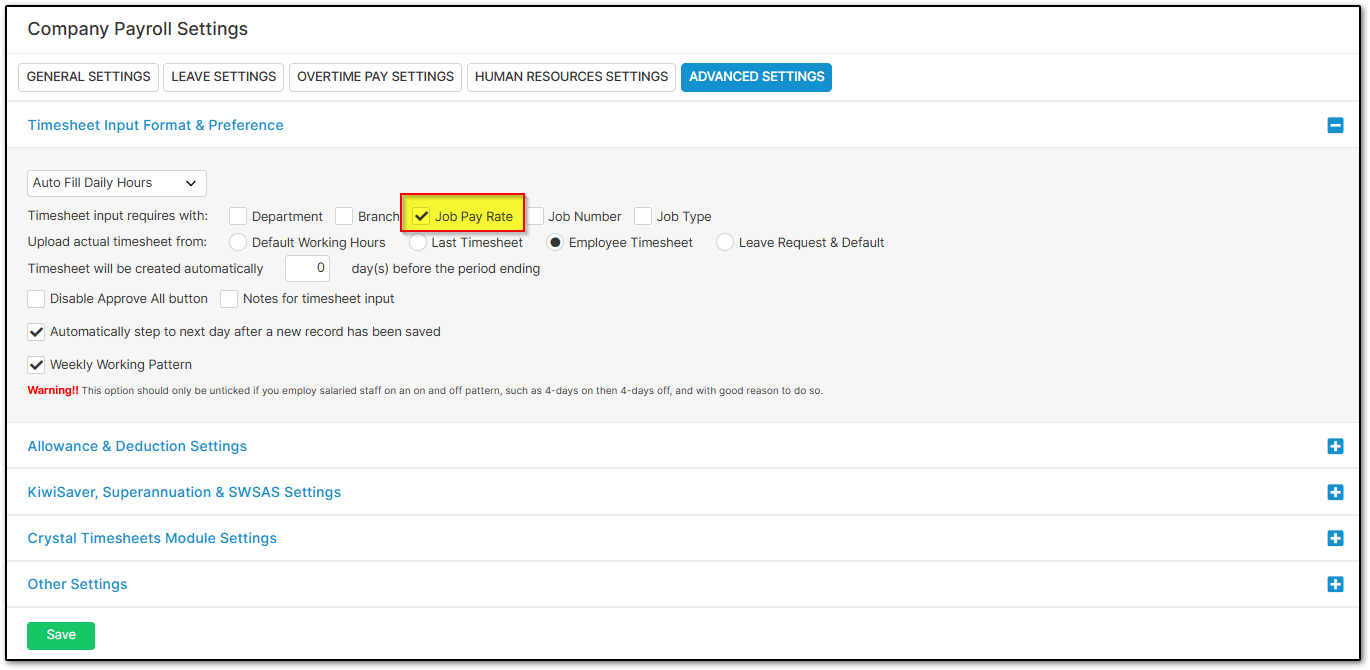Select Default Working Hours radio option

(238, 242)
